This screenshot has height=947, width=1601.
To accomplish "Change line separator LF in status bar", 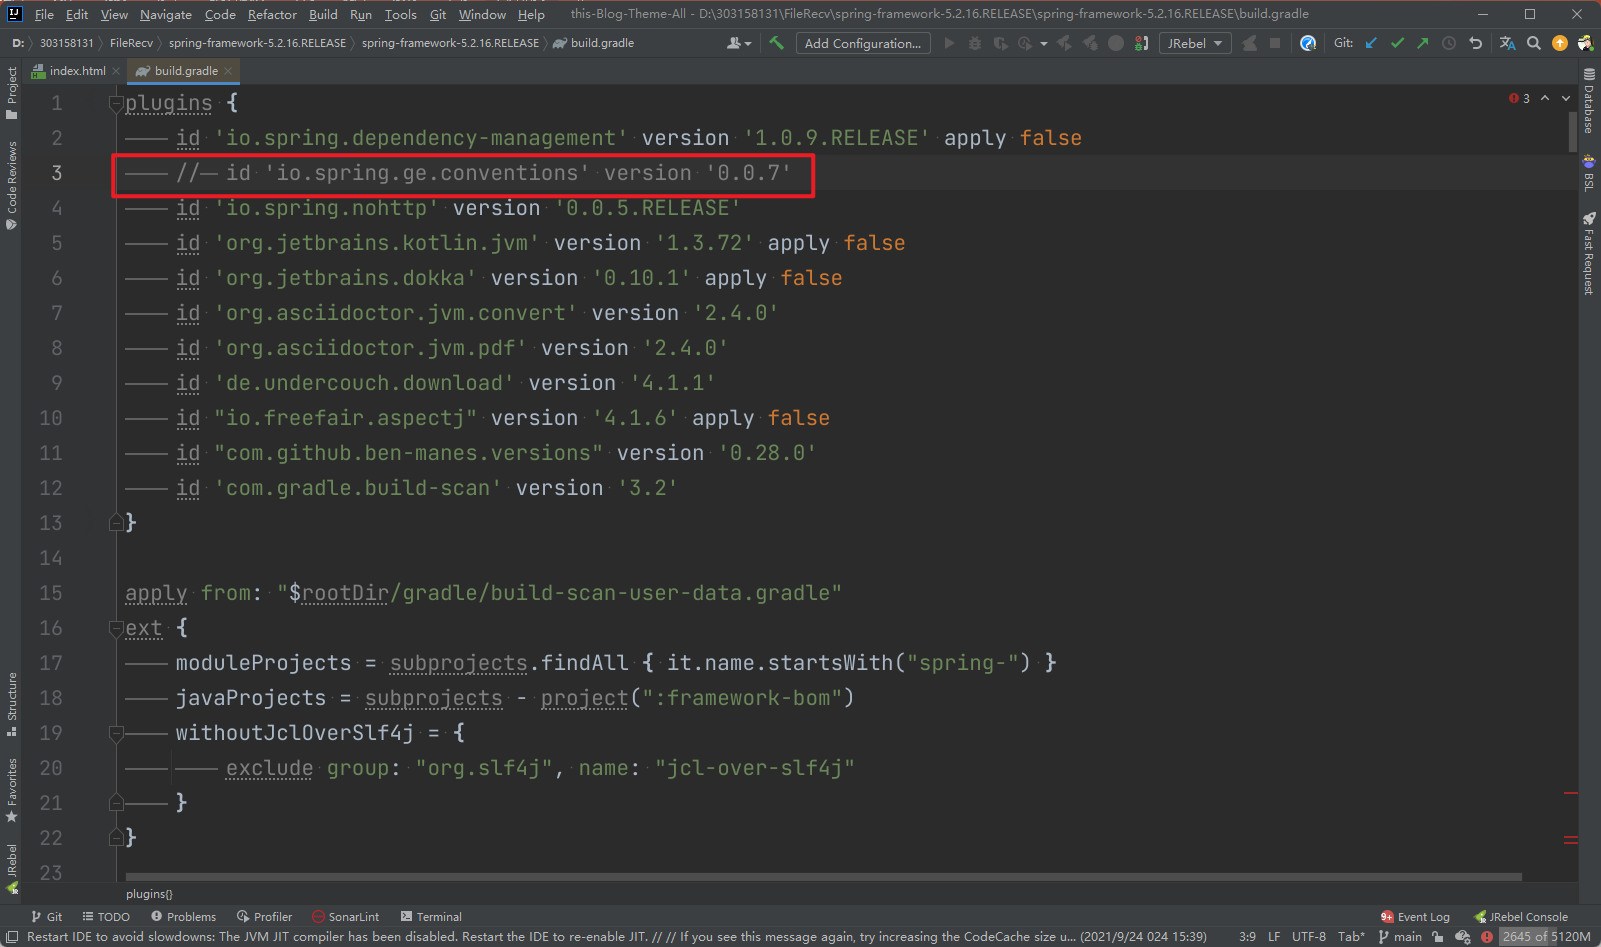I will (x=1274, y=937).
